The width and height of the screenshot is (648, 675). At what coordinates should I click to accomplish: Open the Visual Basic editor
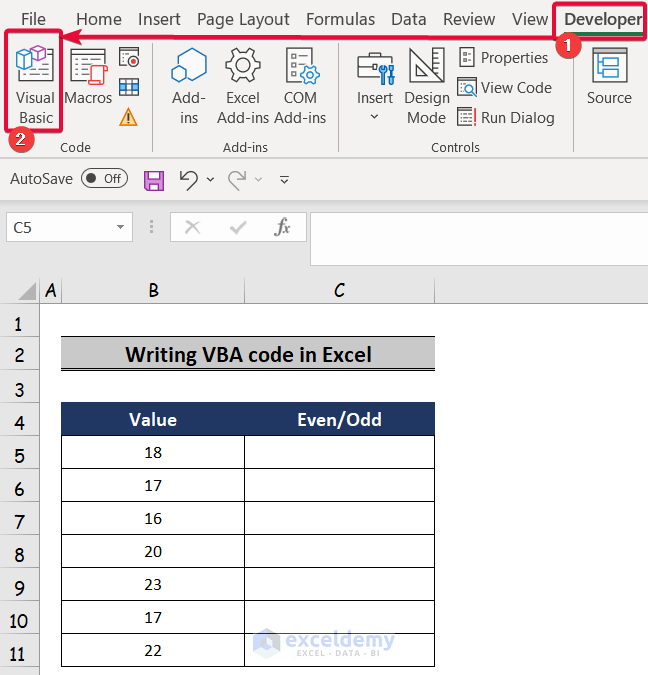pos(34,85)
